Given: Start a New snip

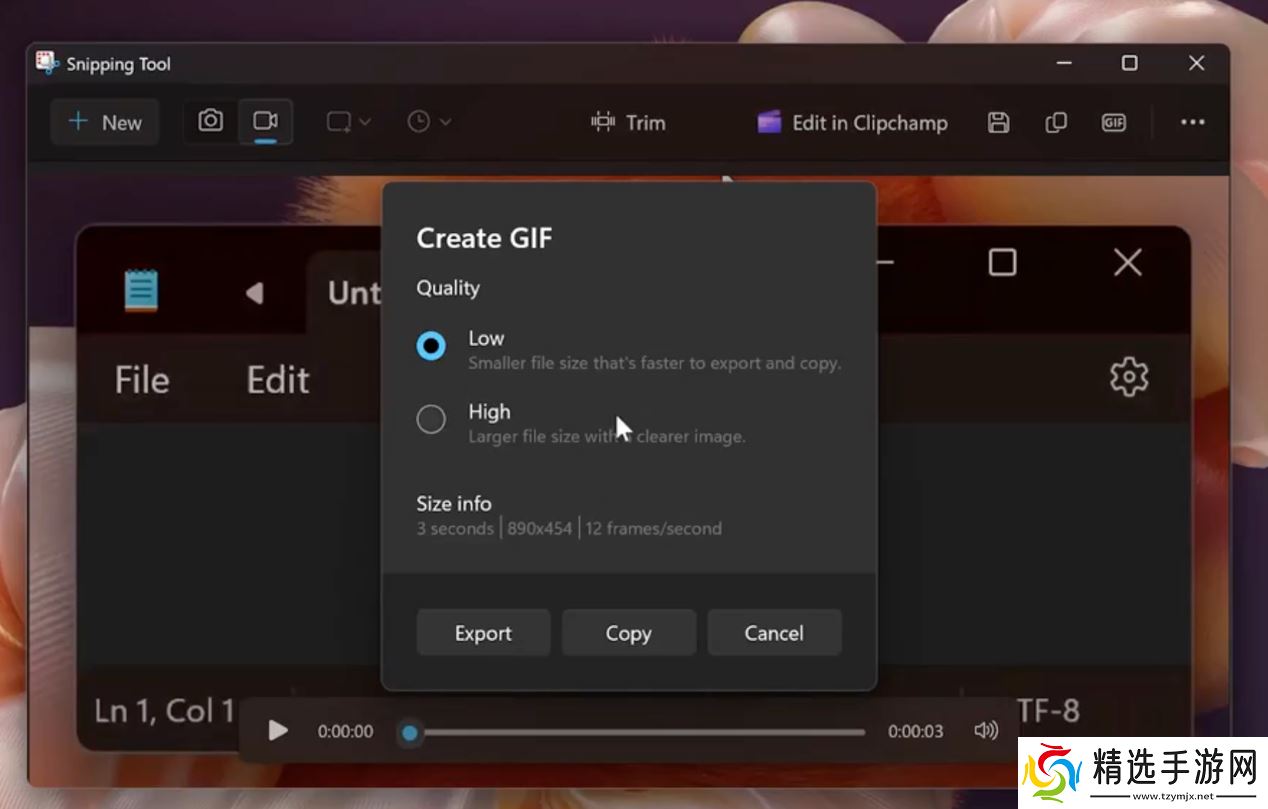Looking at the screenshot, I should coord(104,122).
